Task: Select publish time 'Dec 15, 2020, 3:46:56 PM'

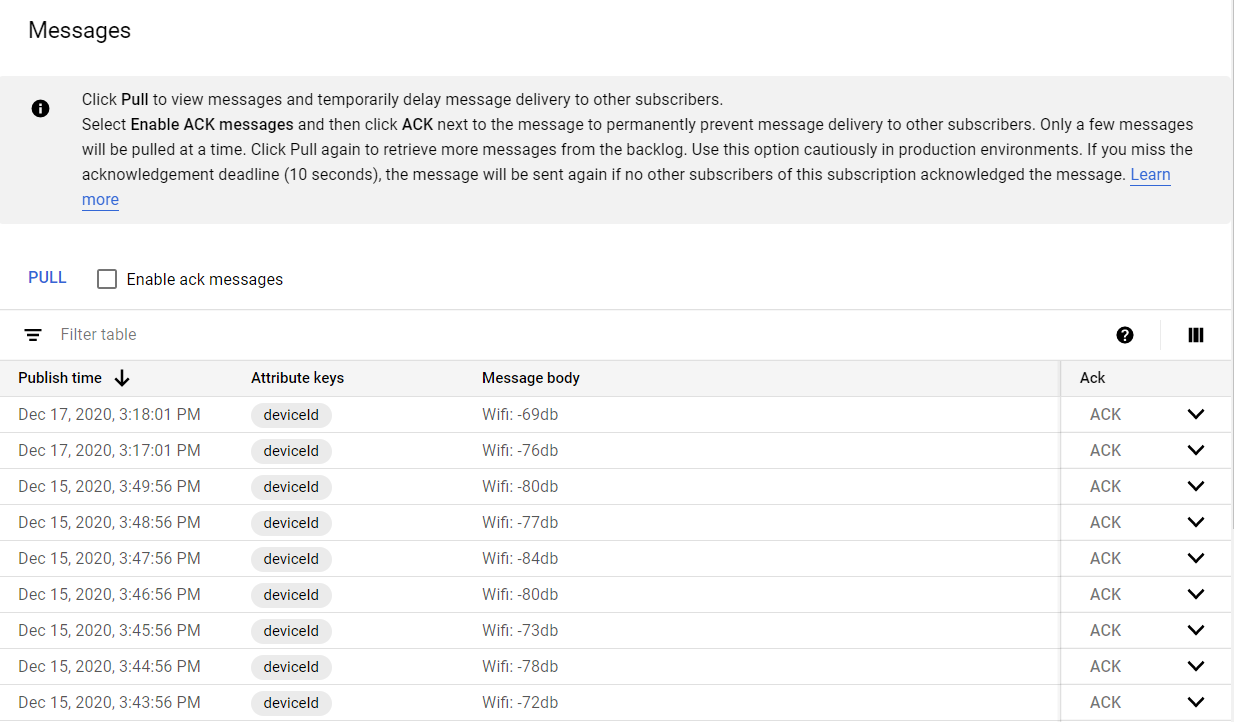Action: click(109, 595)
